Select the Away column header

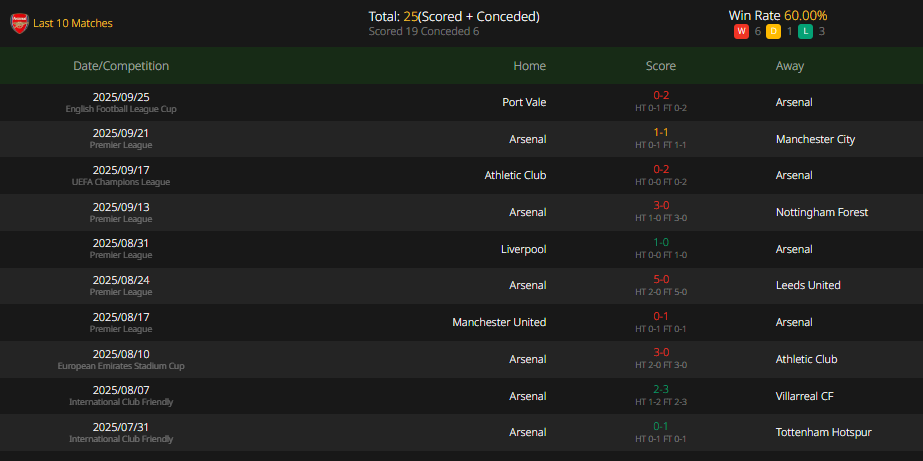789,66
